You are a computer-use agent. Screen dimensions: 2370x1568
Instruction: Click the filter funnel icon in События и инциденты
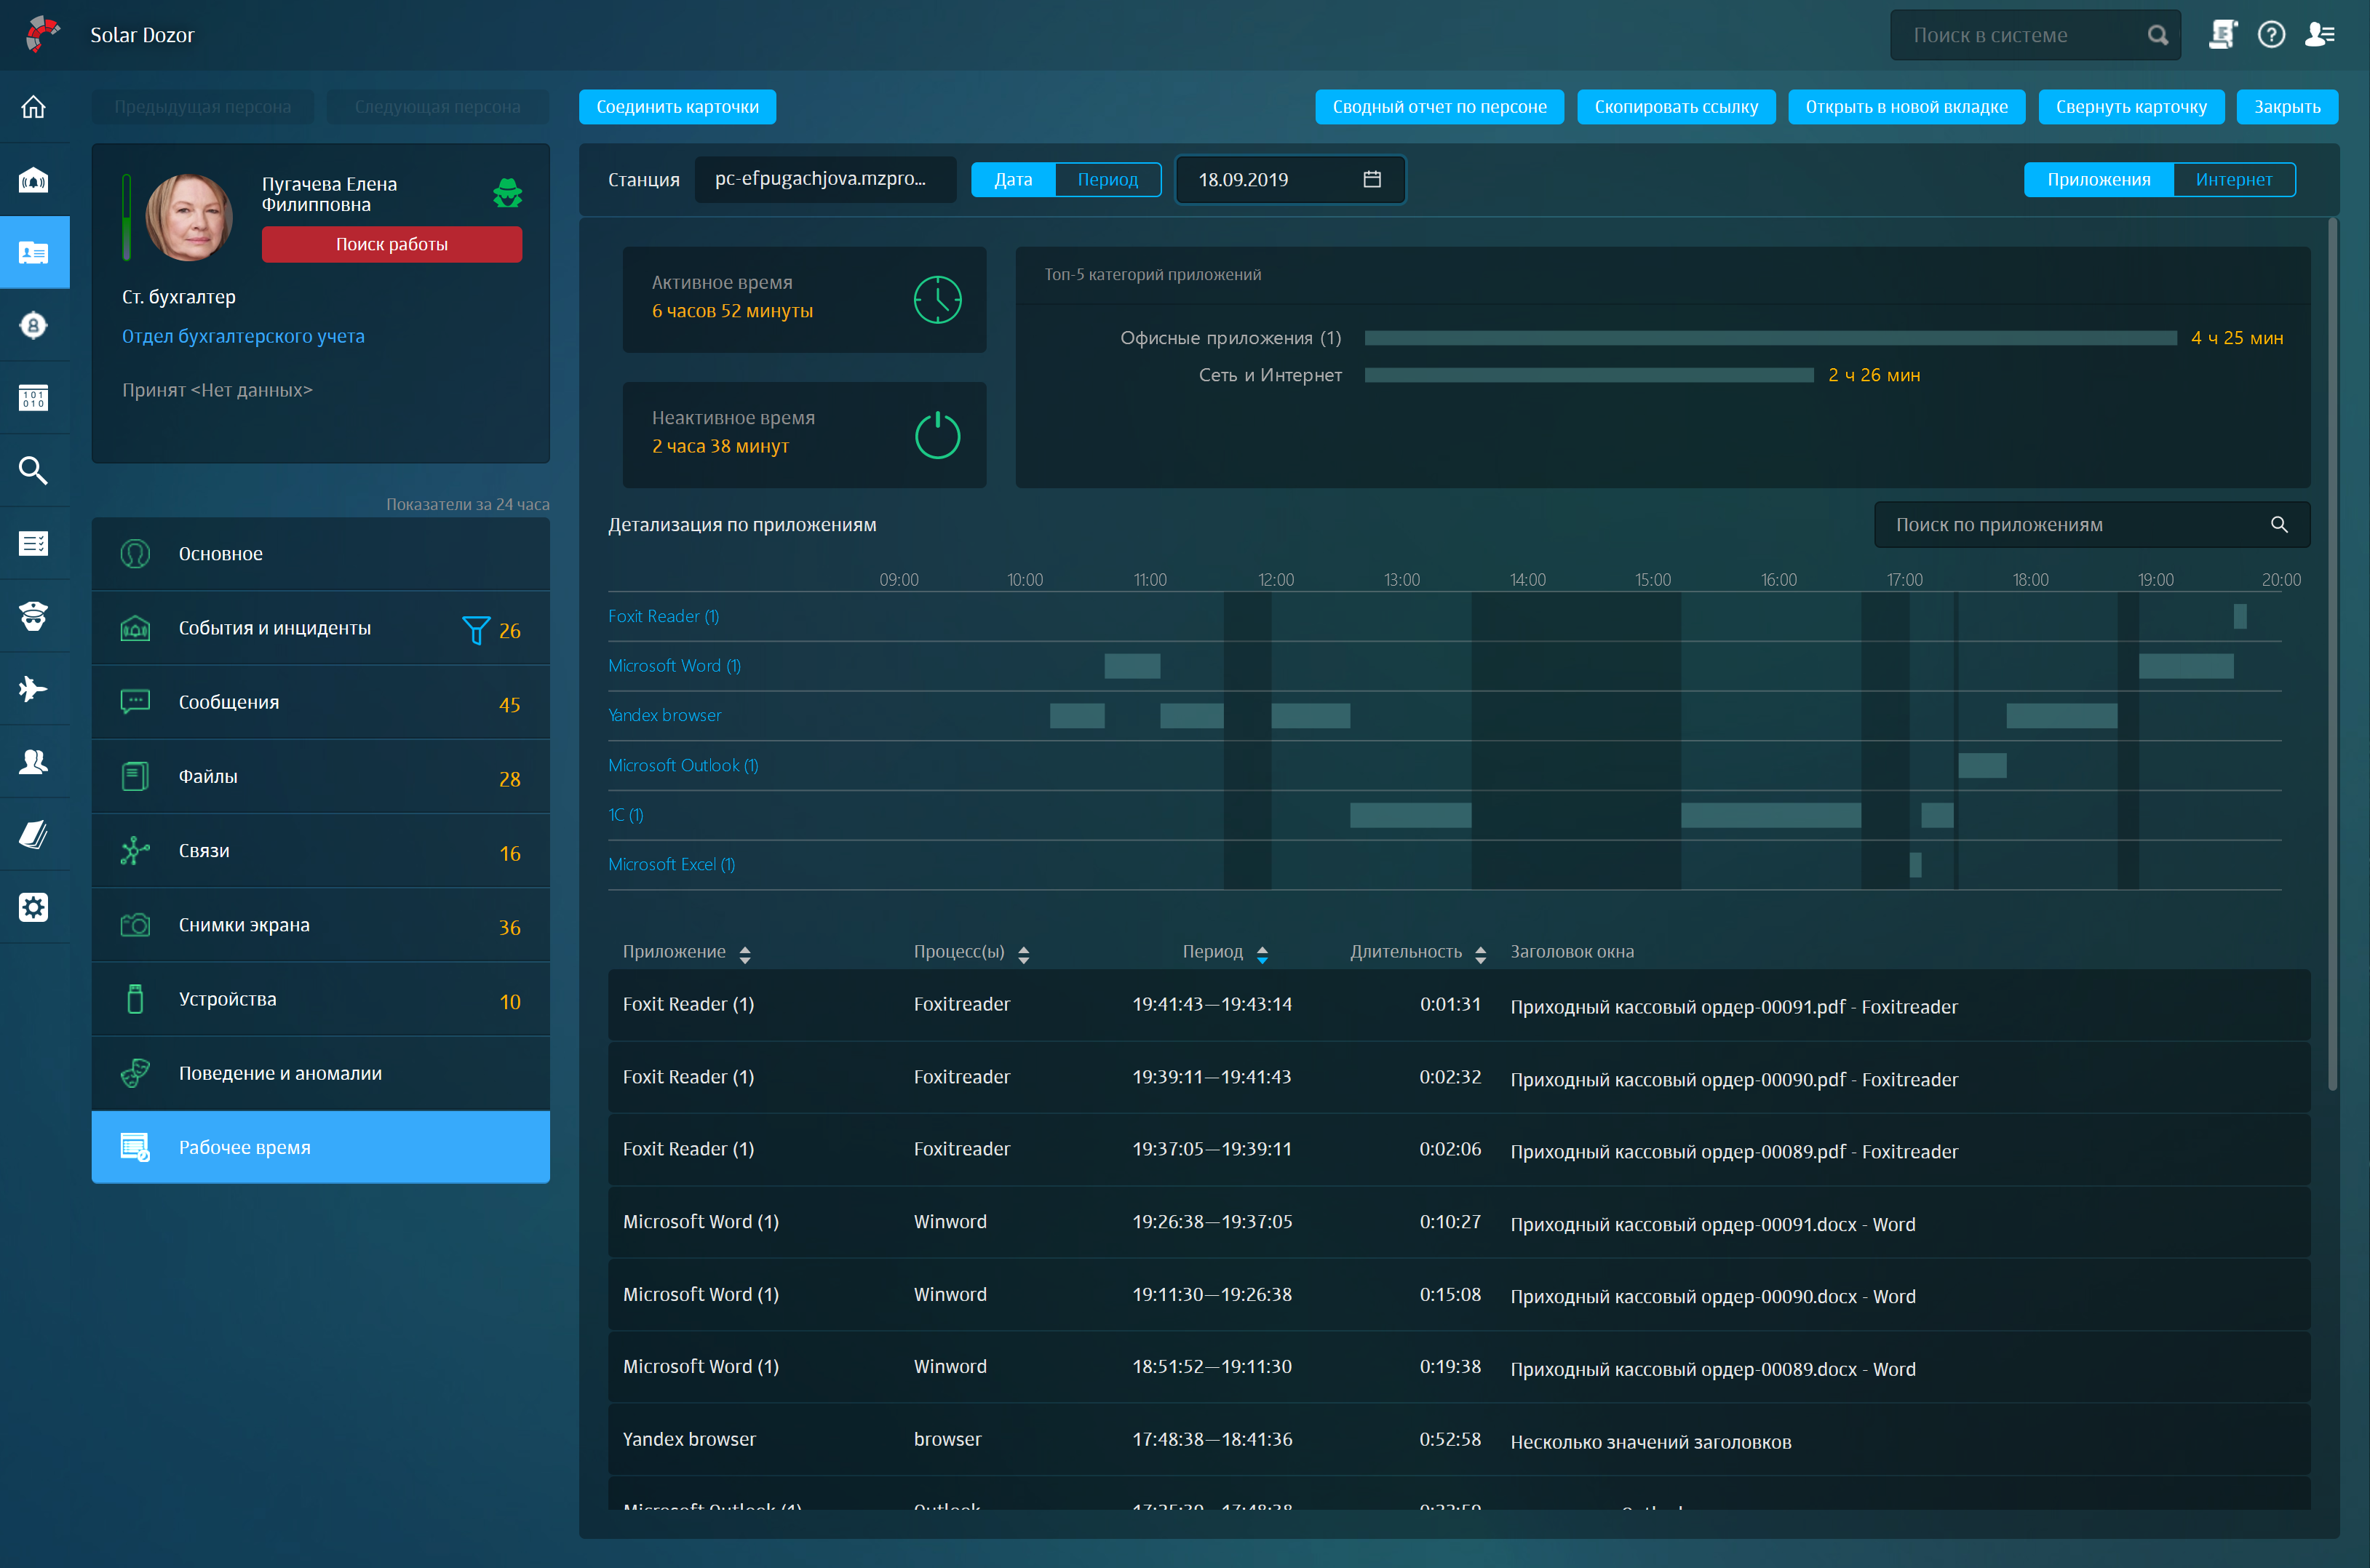pos(476,630)
